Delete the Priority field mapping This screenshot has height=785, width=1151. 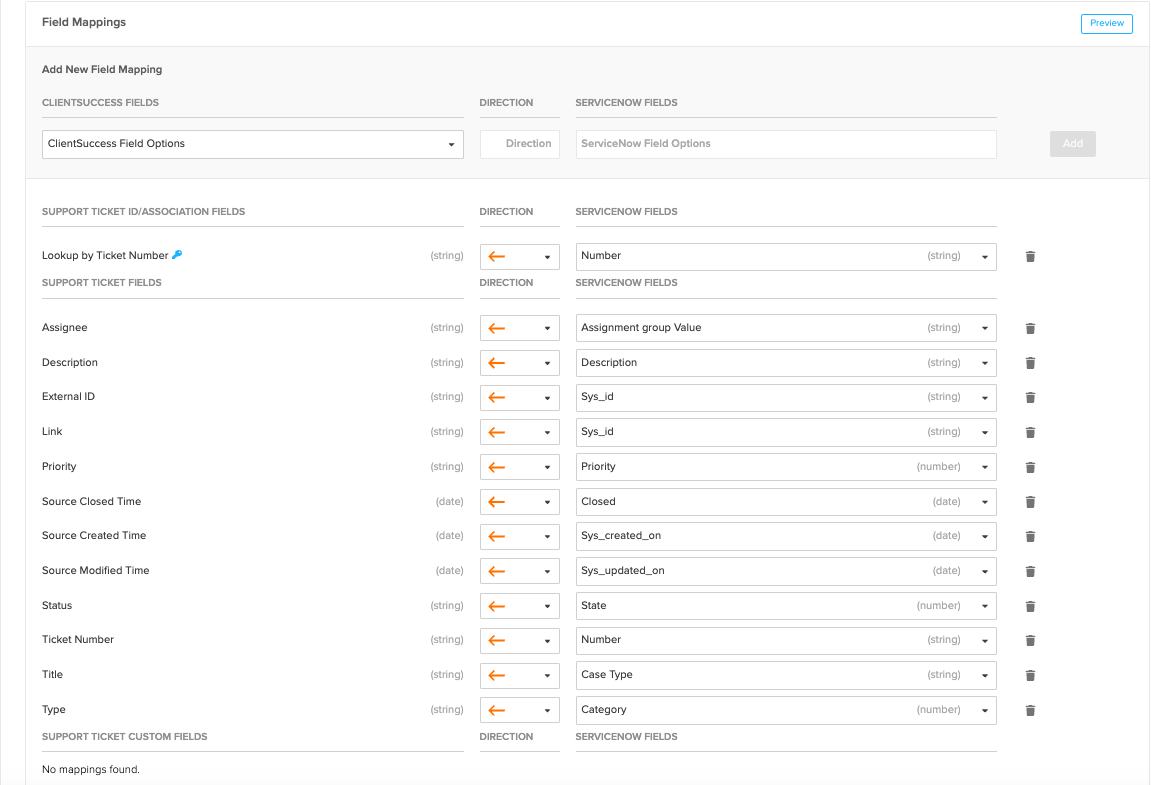pyautogui.click(x=1030, y=467)
